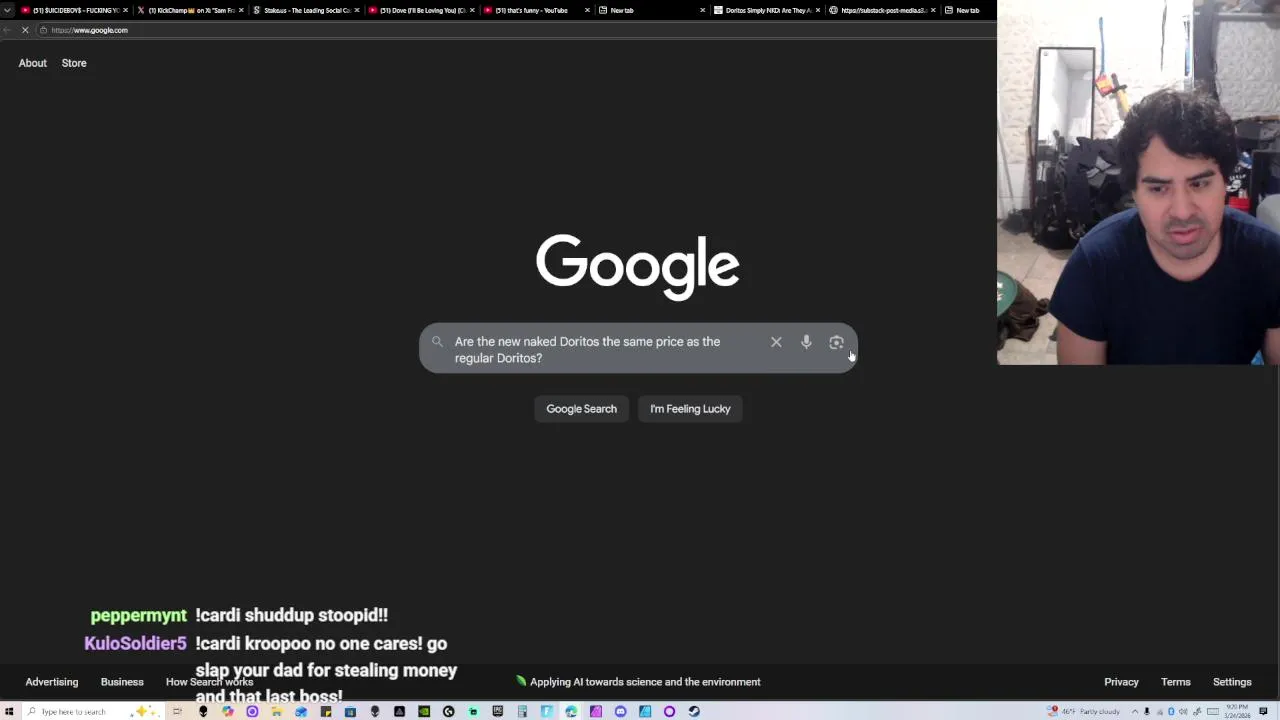Open Bluetooth from the system tray
Image resolution: width=1280 pixels, height=720 pixels.
click(1172, 711)
